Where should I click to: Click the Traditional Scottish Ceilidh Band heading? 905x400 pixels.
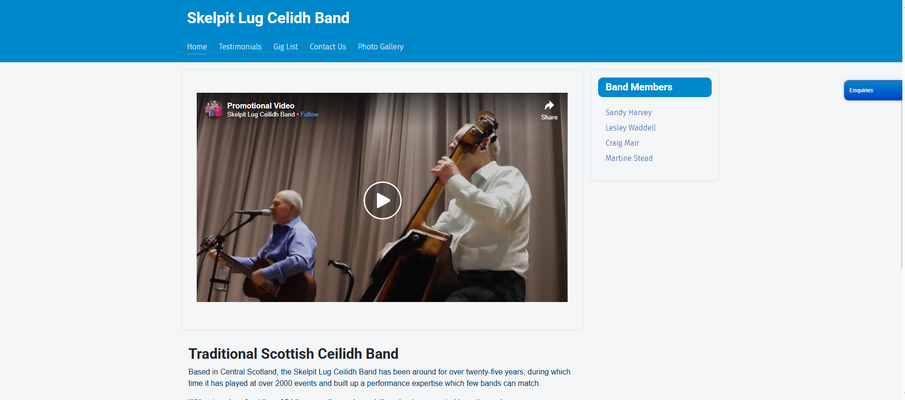point(293,353)
